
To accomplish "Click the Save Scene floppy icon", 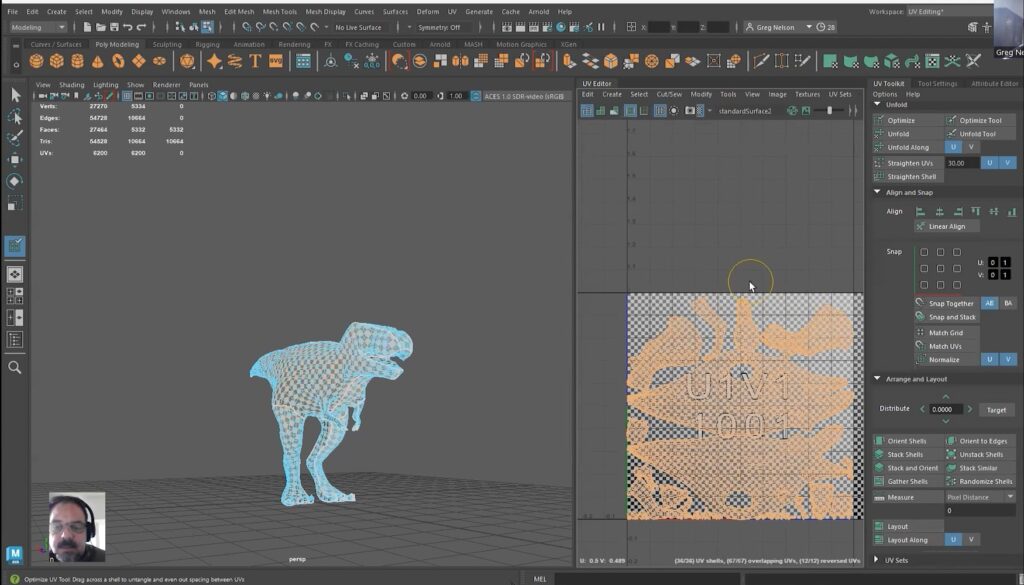I will click(x=114, y=27).
